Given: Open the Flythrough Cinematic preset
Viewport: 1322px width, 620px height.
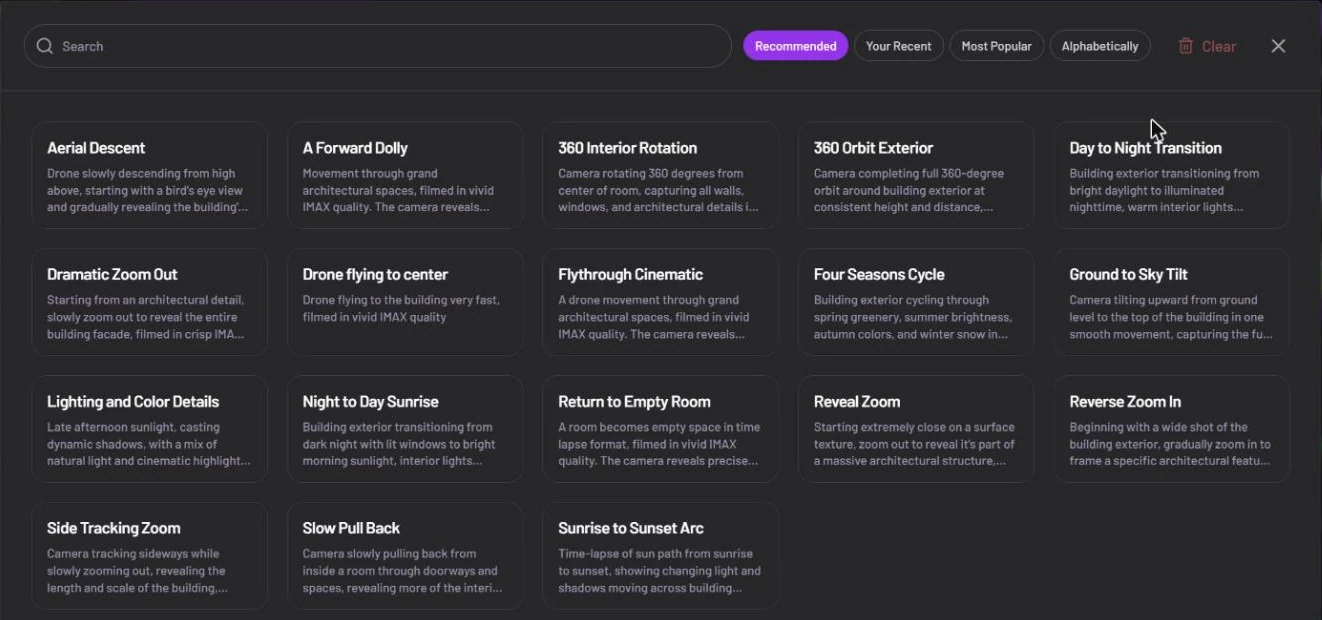Looking at the screenshot, I should 661,302.
